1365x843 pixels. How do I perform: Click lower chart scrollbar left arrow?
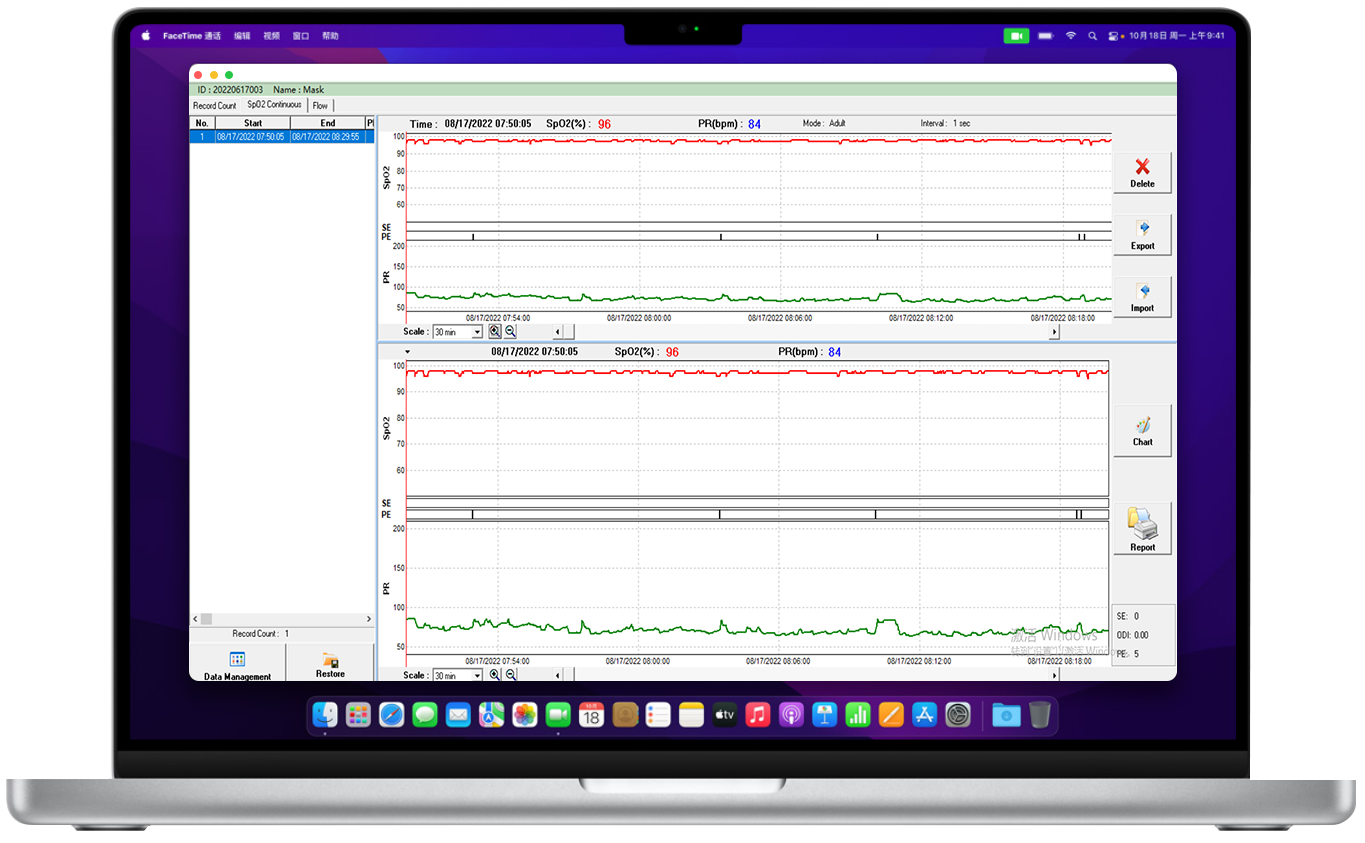tap(558, 676)
